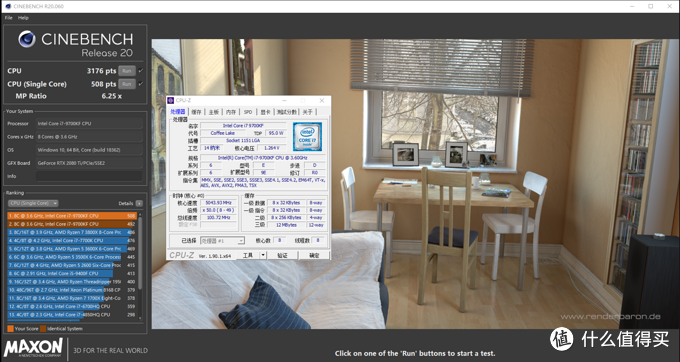This screenshot has height=362, width=680.
Task: Click the Intel Core i7 badge in CPU-Z
Action: pos(307,137)
